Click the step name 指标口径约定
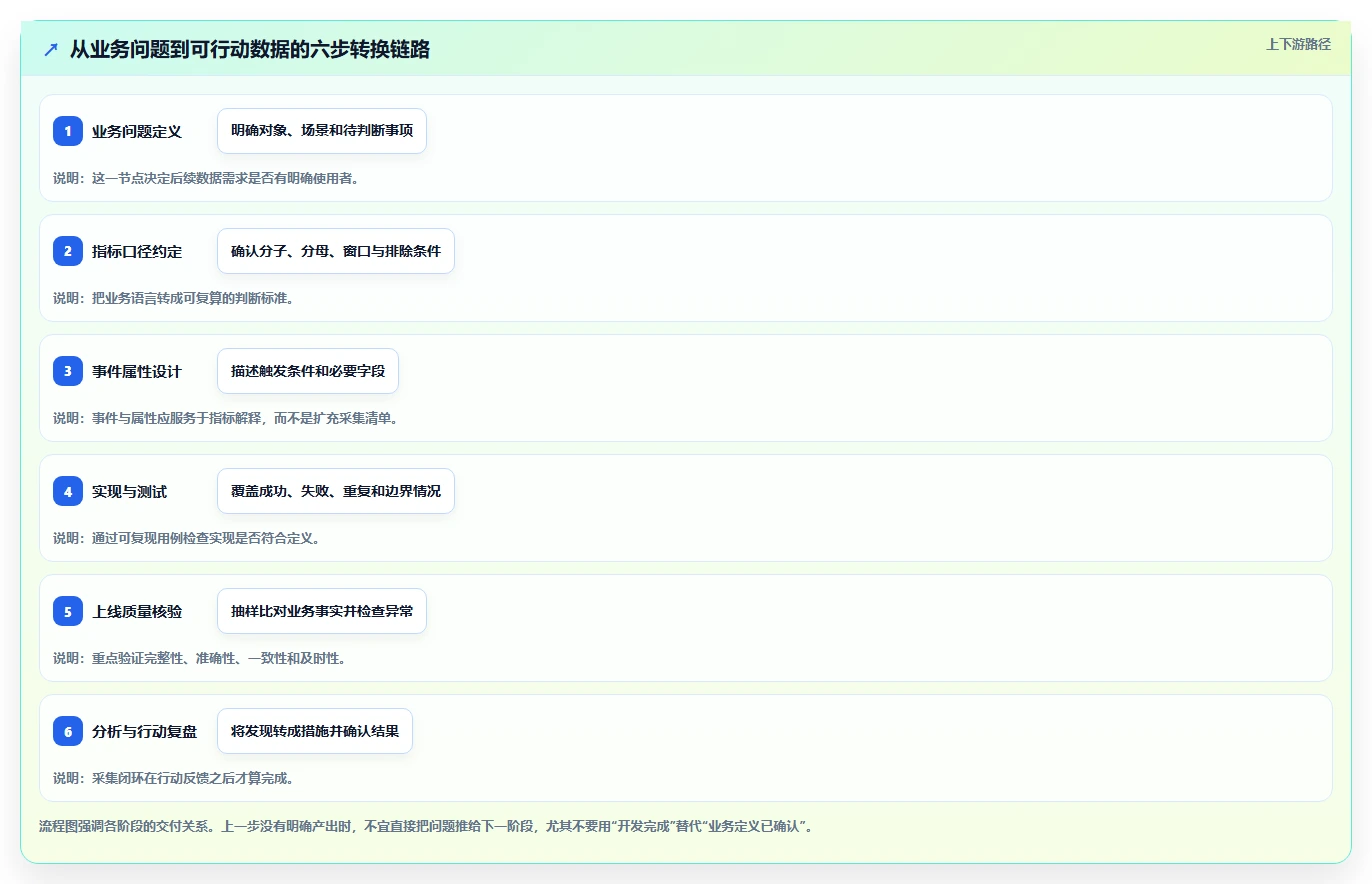Image resolution: width=1372 pixels, height=884 pixels. (x=137, y=251)
